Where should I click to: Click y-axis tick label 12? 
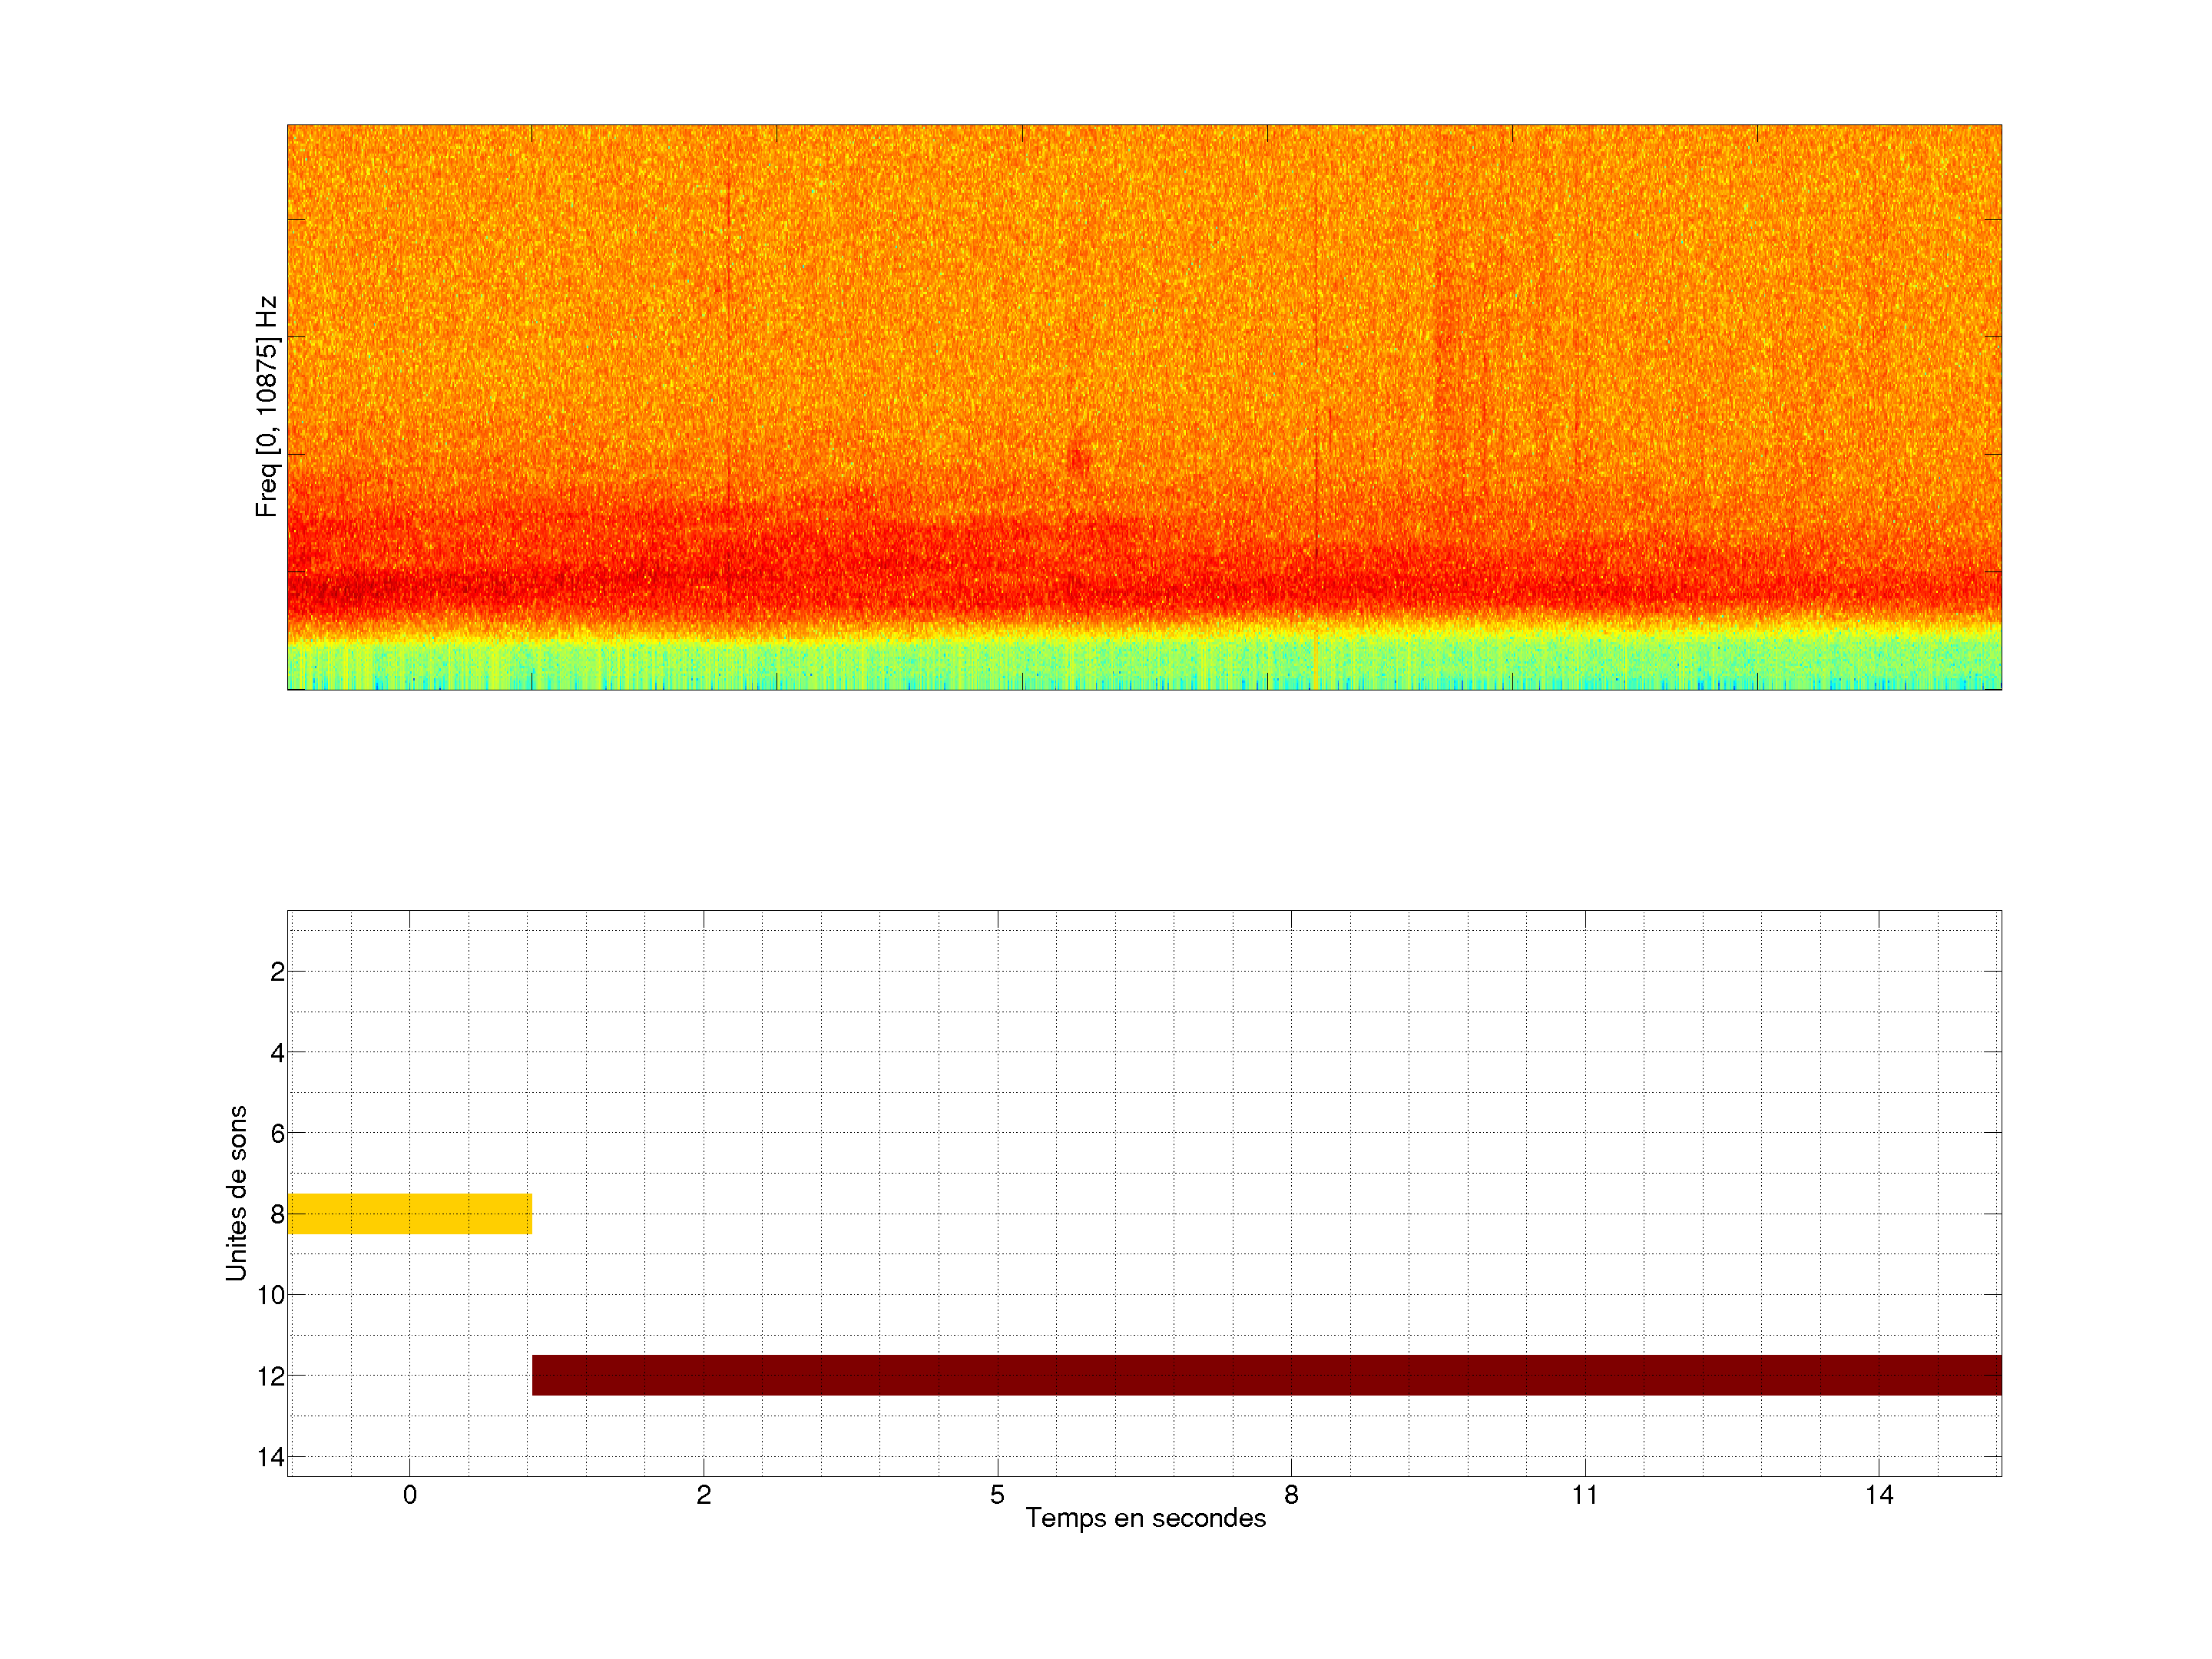coord(271,1376)
